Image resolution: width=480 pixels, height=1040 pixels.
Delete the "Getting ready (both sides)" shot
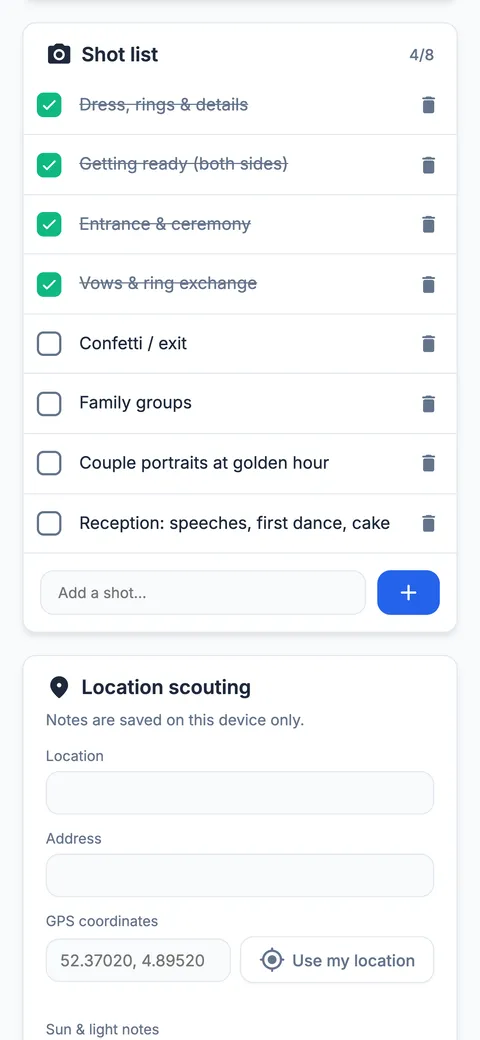[x=428, y=164]
